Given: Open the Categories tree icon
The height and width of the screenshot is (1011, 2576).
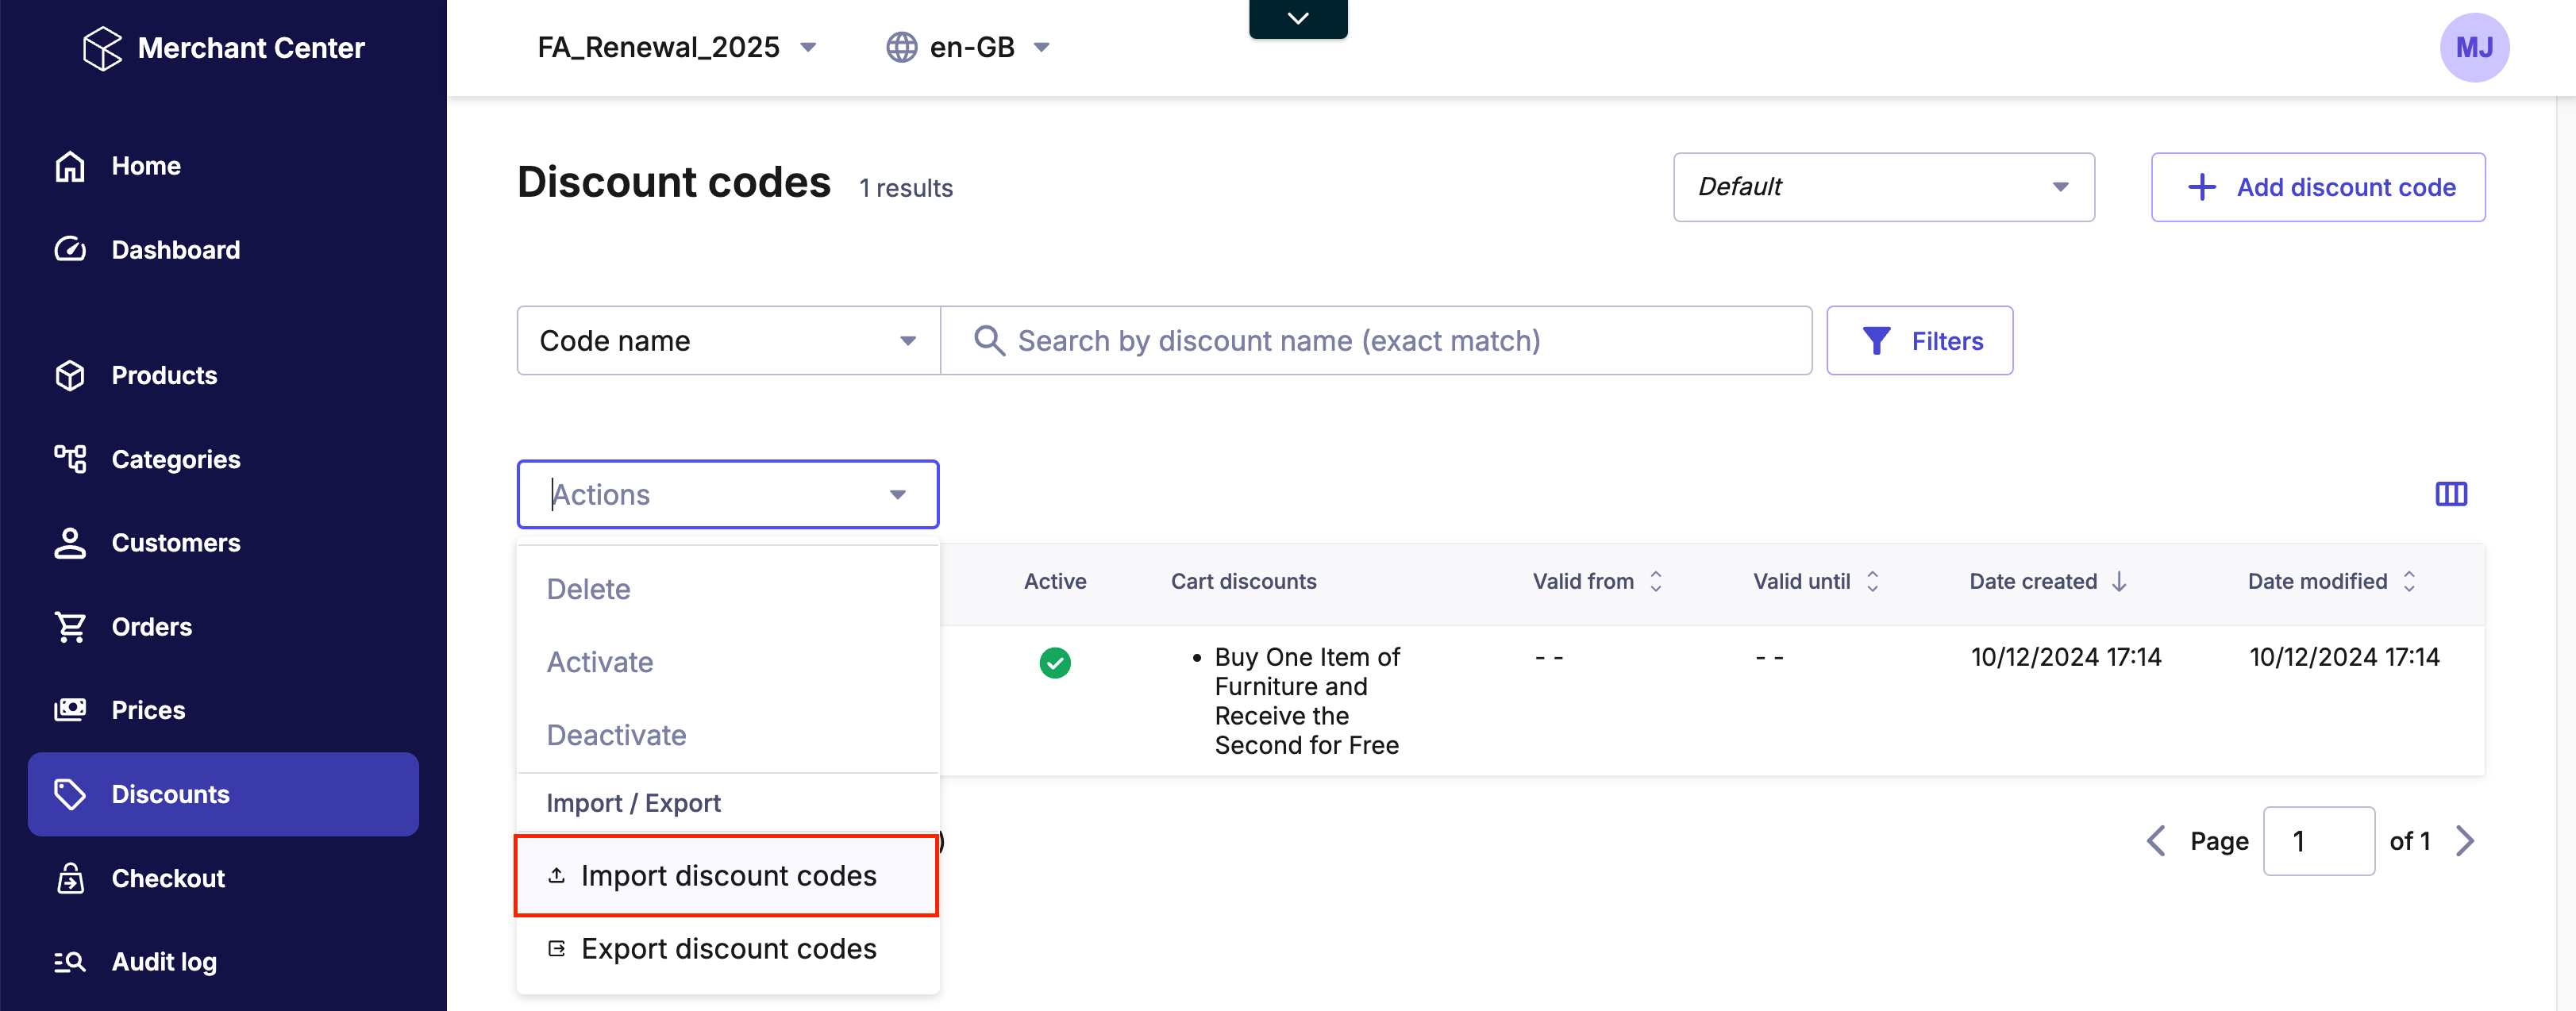Looking at the screenshot, I should click(70, 459).
